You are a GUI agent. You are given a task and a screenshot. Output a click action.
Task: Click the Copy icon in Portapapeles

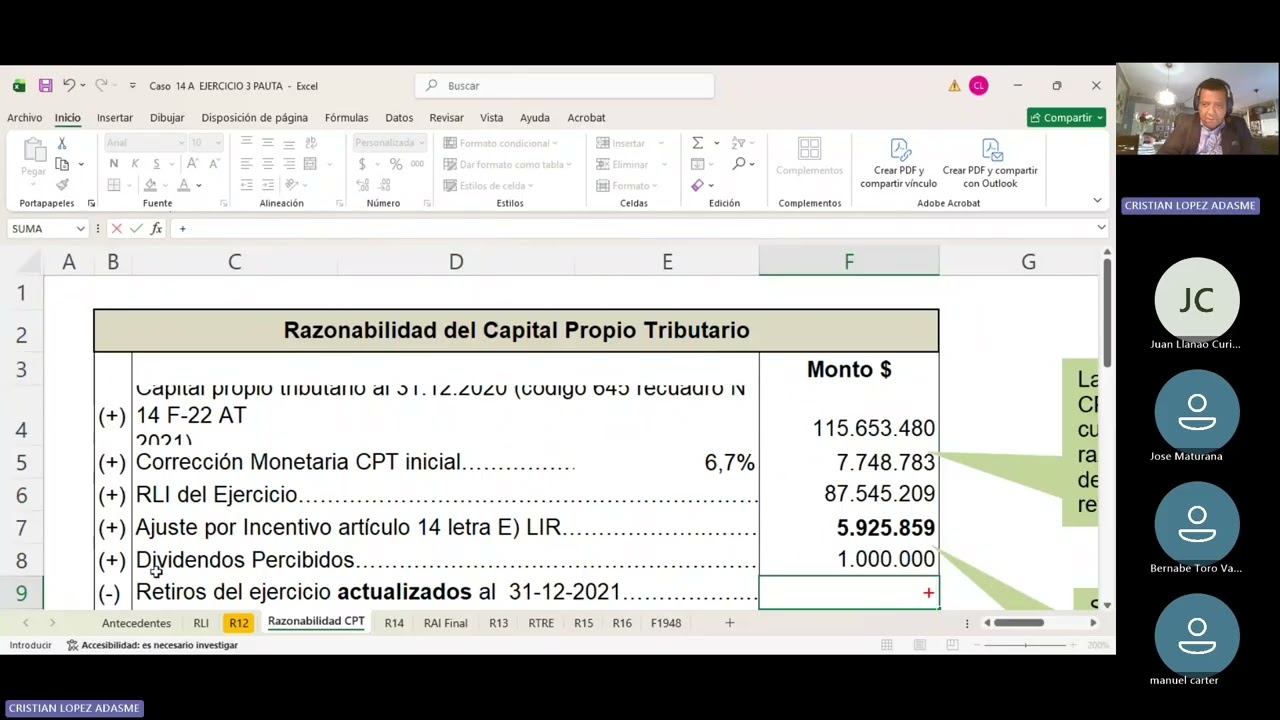[x=62, y=164]
